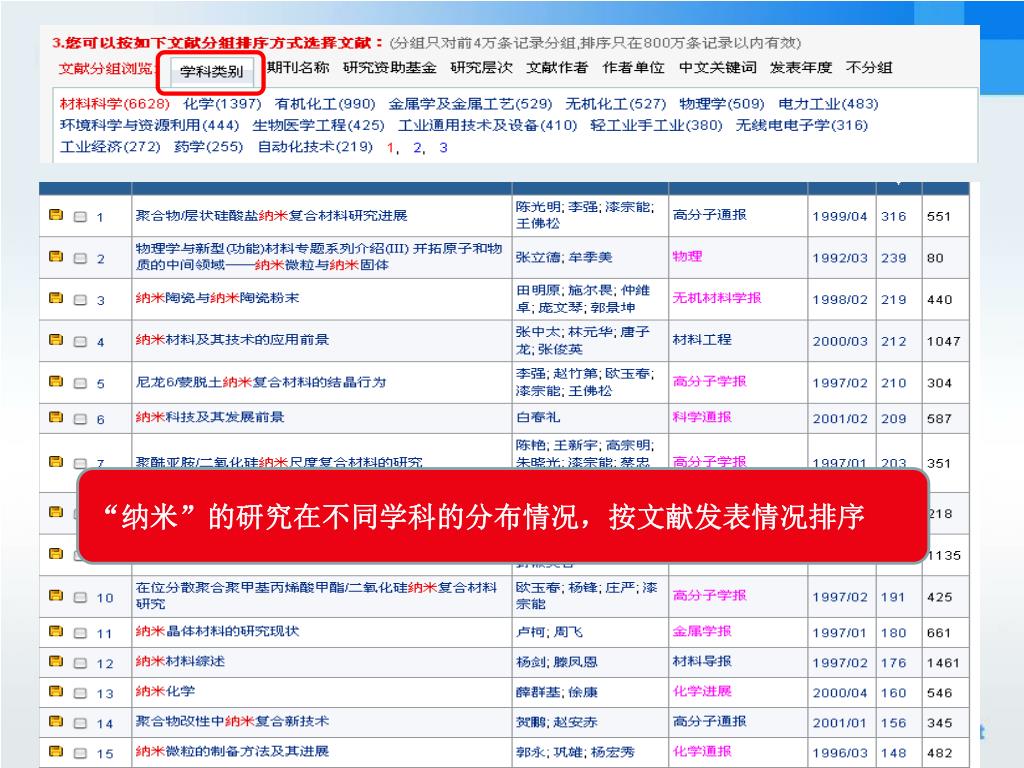Tick the checkbox for result 4
The image size is (1024, 768).
(80, 342)
